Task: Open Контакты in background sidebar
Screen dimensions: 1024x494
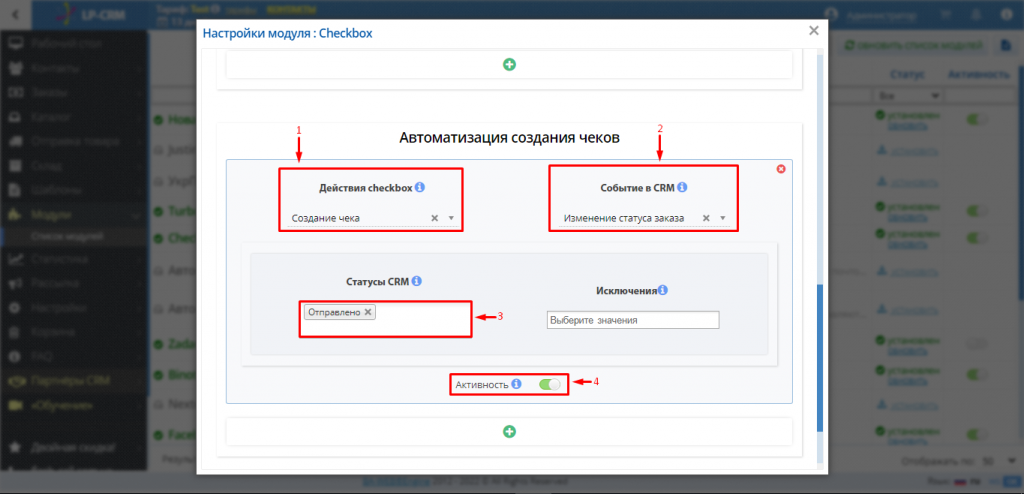Action: point(55,68)
